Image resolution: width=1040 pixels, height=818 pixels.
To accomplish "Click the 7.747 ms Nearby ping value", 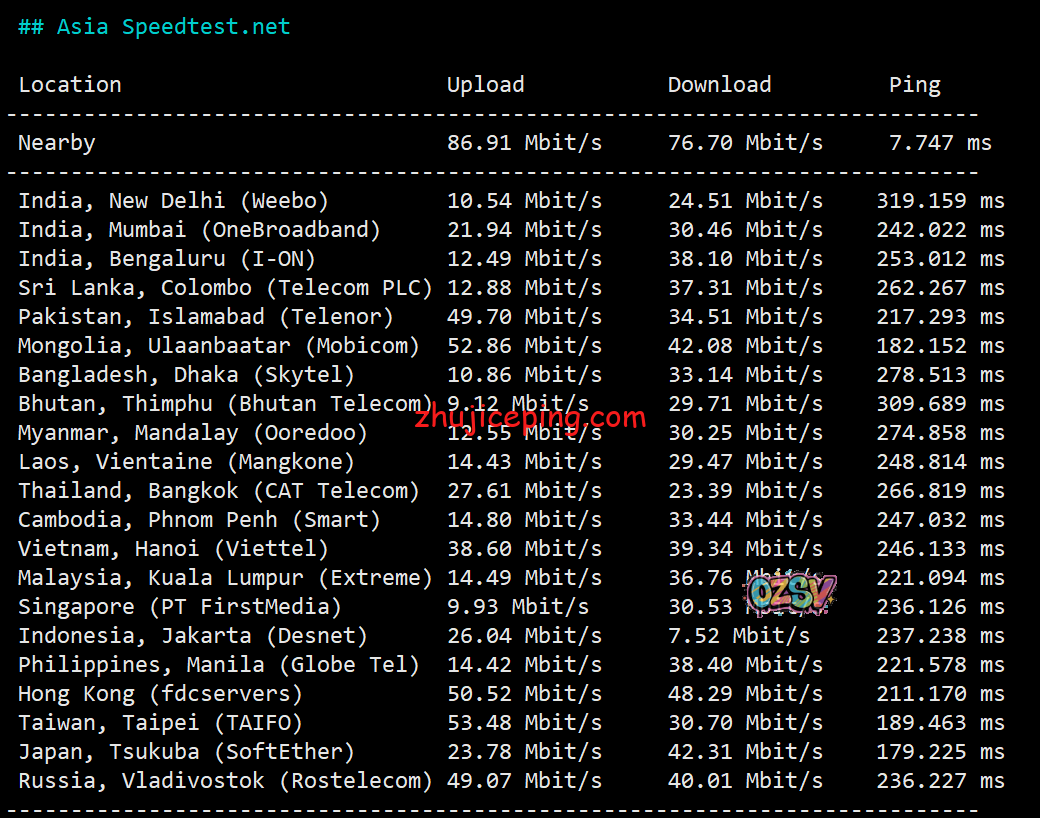I will point(940,143).
